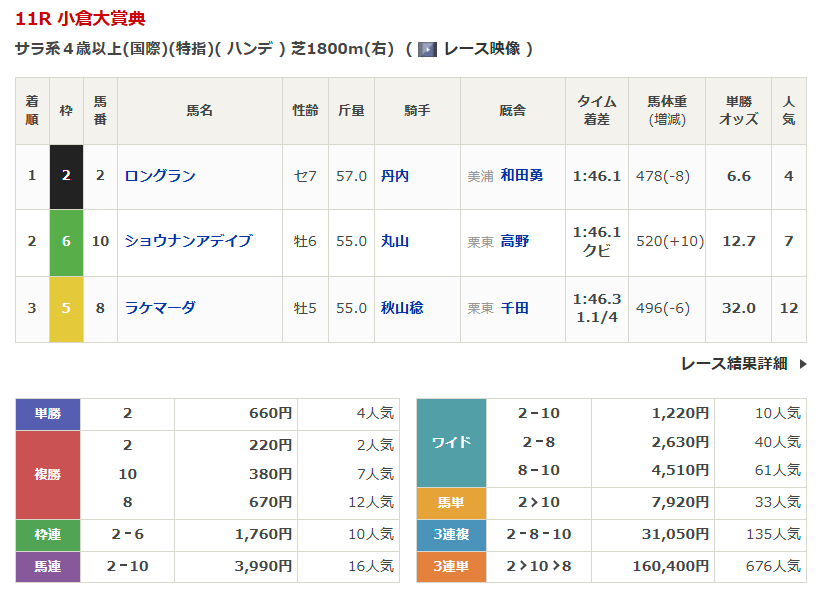Open jockey 丸山 page
The image size is (822, 589).
point(395,241)
